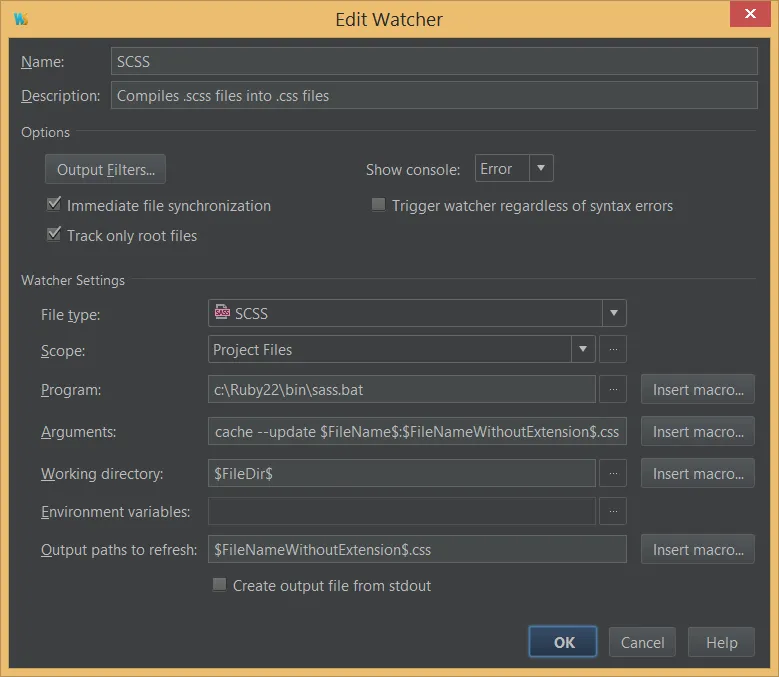Click the File type SCSS combo box
The height and width of the screenshot is (677, 779).
pos(417,313)
